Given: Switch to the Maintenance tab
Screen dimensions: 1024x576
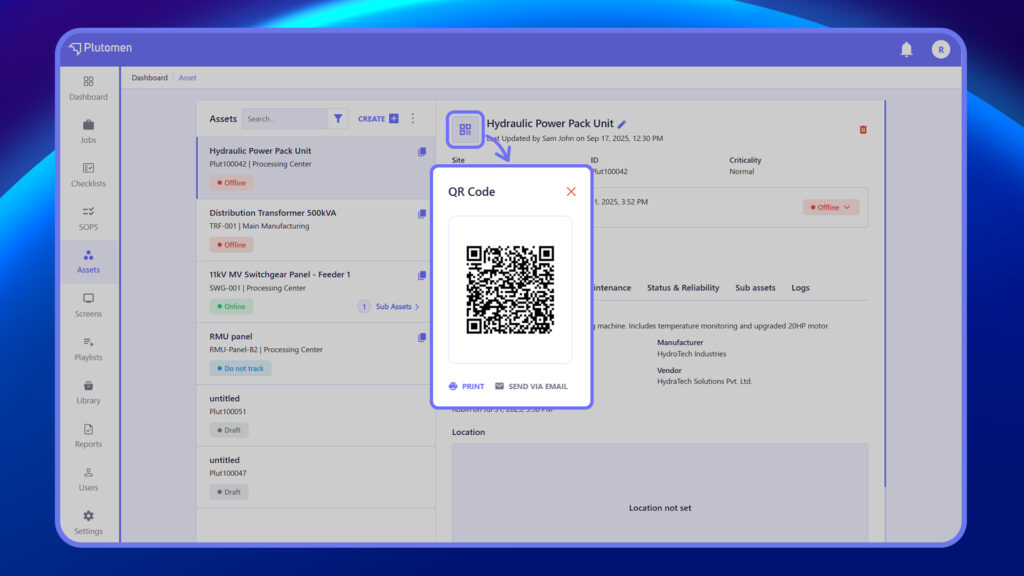Looking at the screenshot, I should (612, 287).
